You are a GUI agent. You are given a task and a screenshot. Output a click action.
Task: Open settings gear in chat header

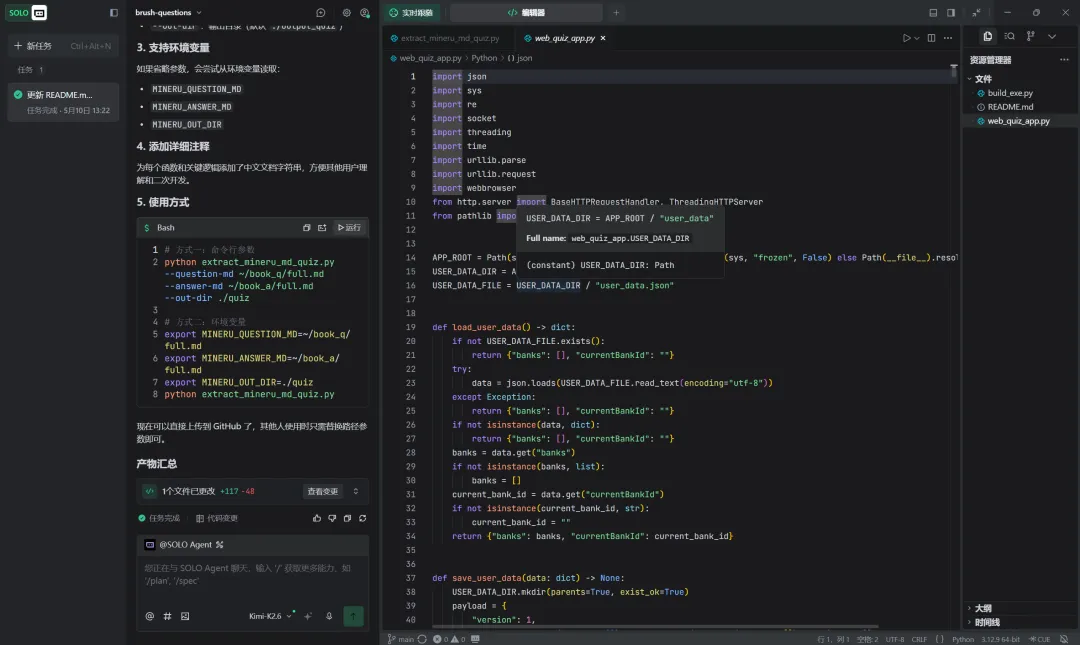[x=346, y=12]
